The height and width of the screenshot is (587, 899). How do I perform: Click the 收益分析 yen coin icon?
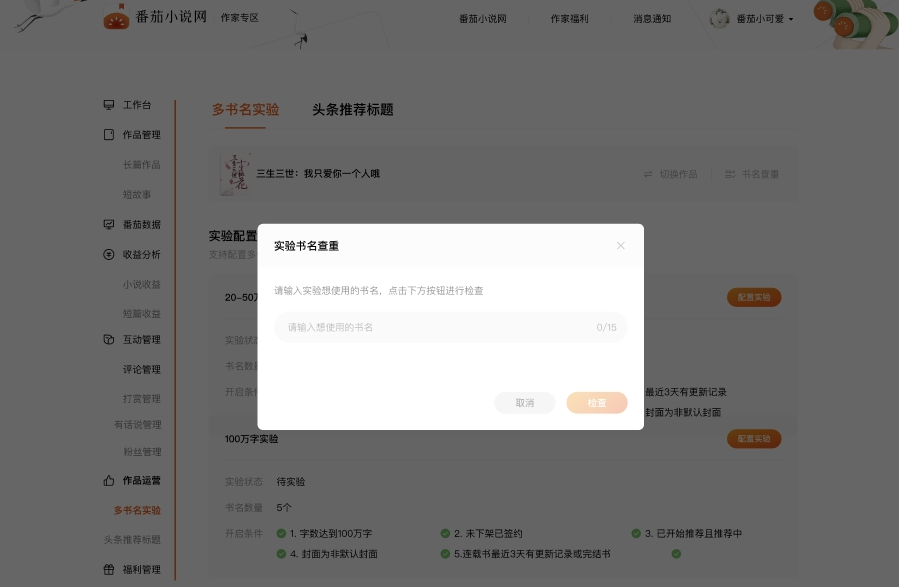coord(109,254)
